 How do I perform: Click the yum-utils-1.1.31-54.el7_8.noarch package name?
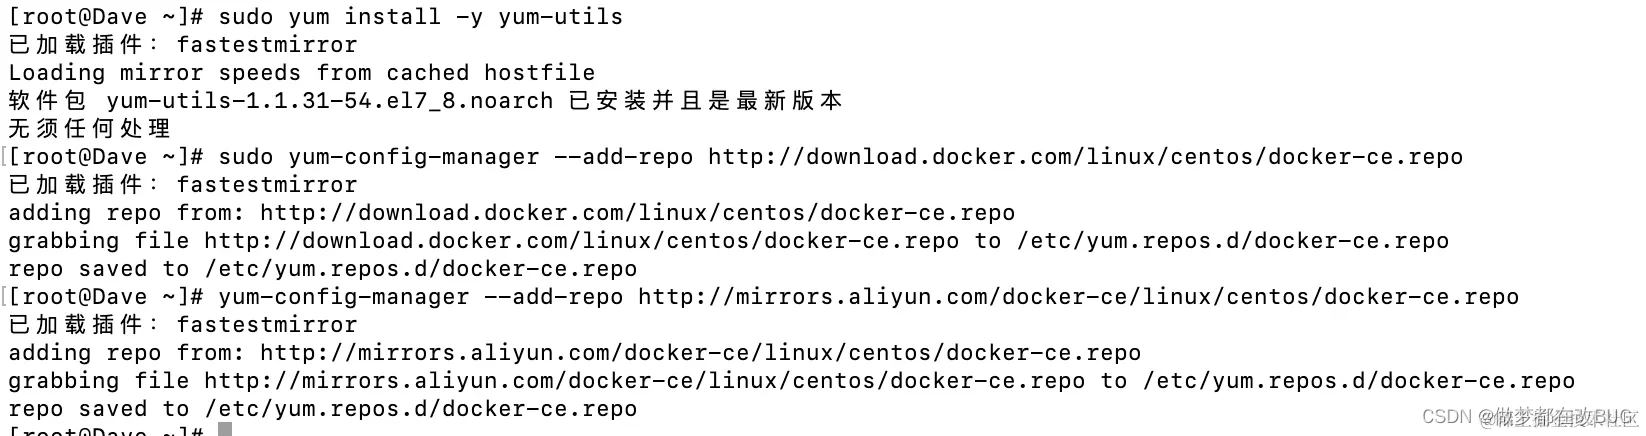pyautogui.click(x=329, y=101)
